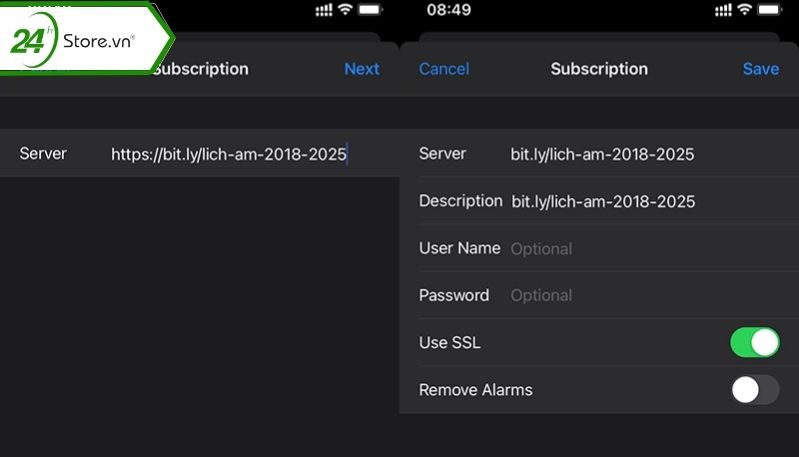799x457 pixels.
Task: Tap the Password label
Action: 454,295
